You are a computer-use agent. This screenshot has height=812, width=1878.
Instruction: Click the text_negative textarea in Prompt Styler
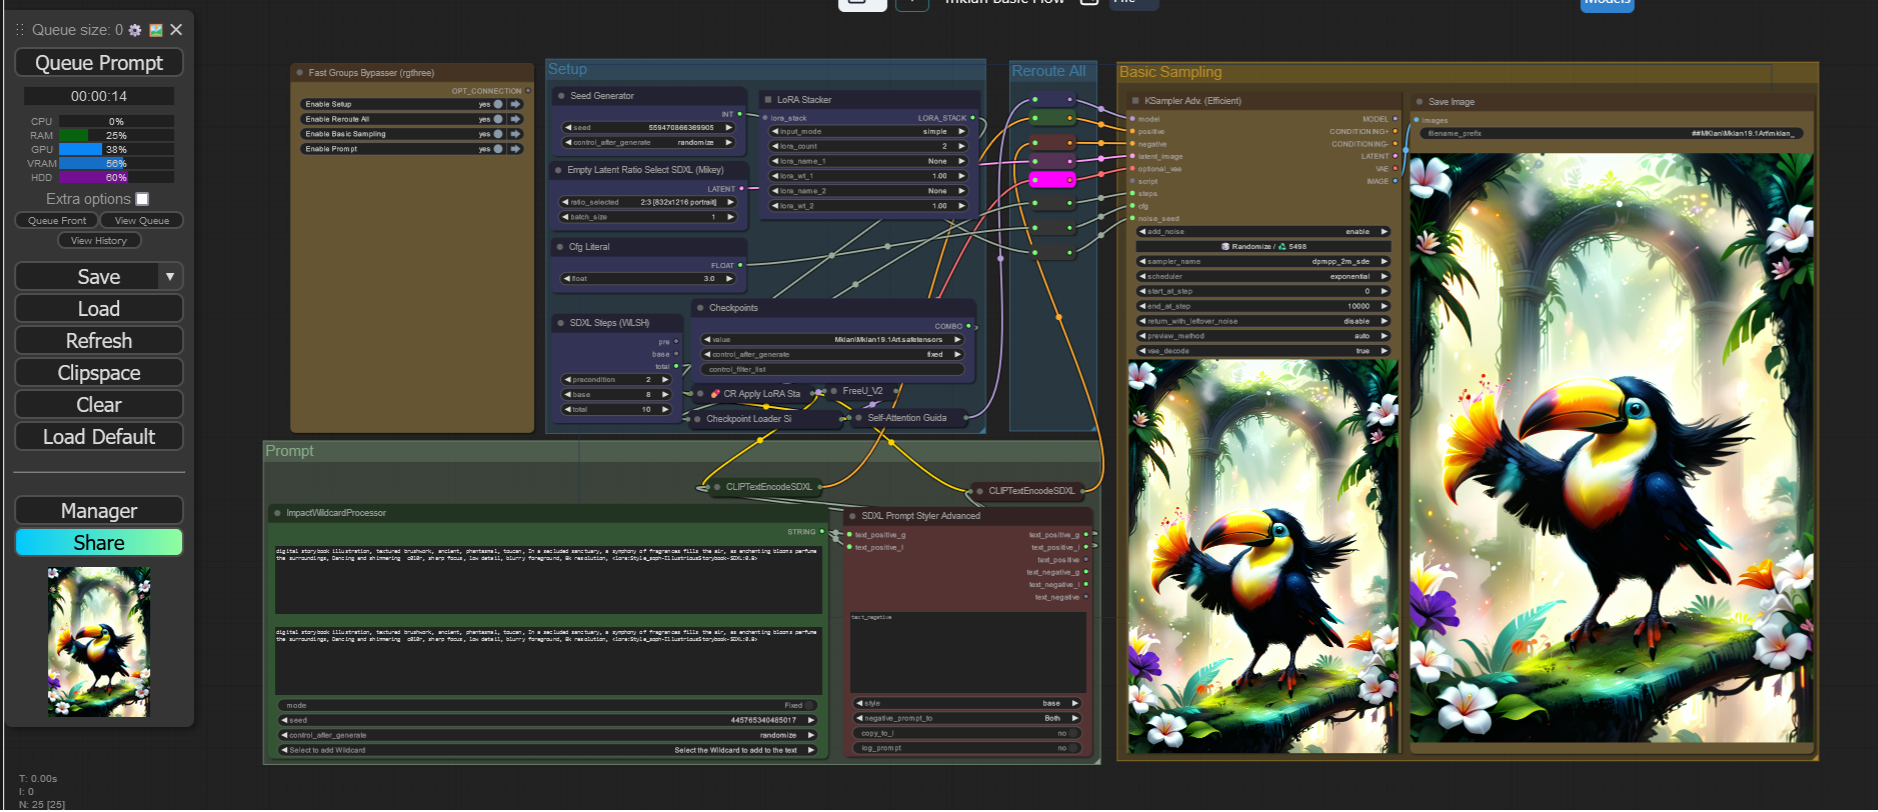pyautogui.click(x=968, y=652)
